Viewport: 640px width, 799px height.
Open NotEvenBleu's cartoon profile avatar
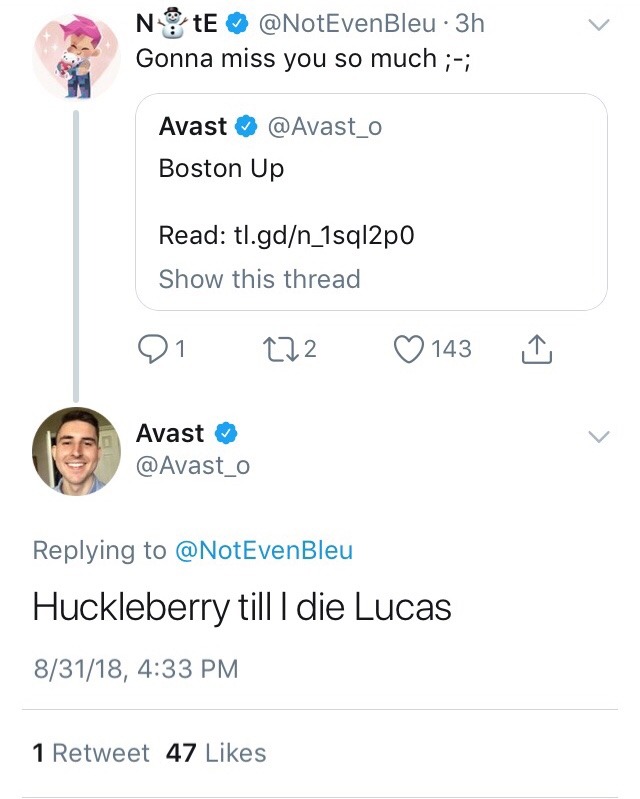(x=76, y=57)
